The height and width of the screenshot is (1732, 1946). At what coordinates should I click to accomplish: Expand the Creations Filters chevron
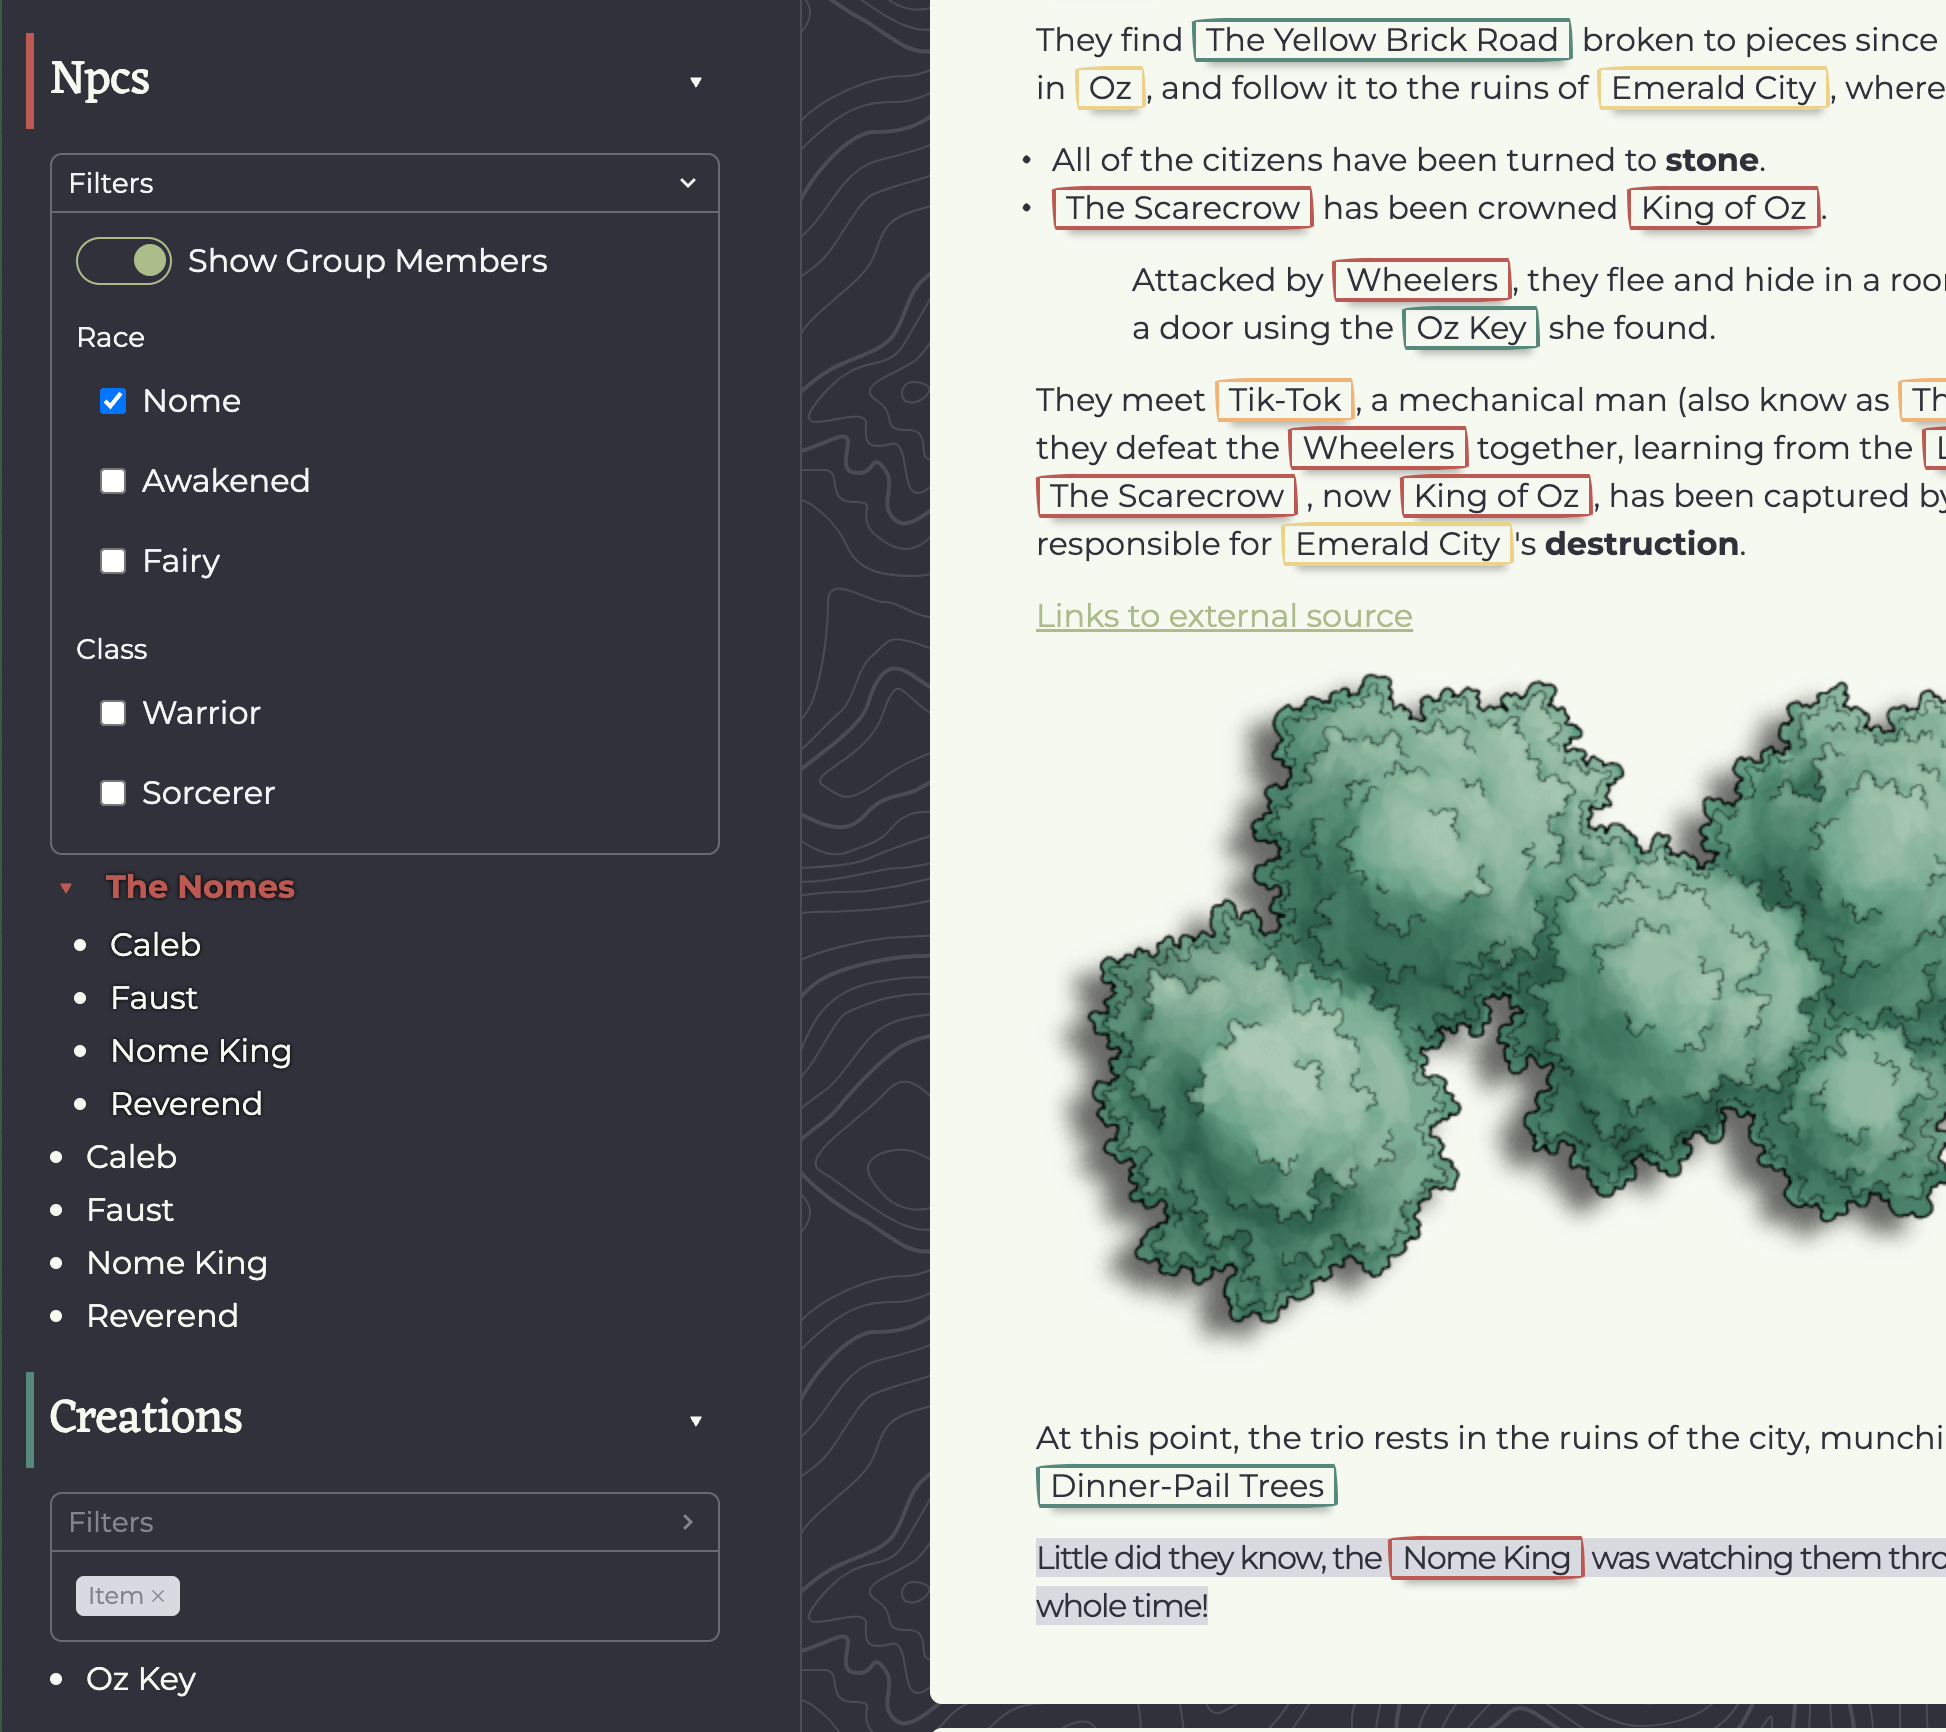tap(687, 1522)
